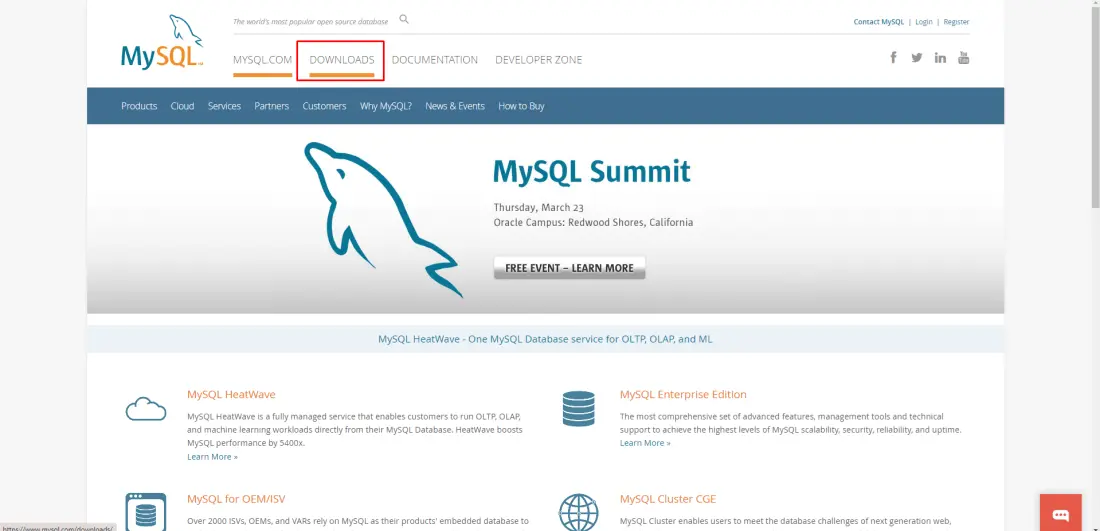Click the Login link

924,22
